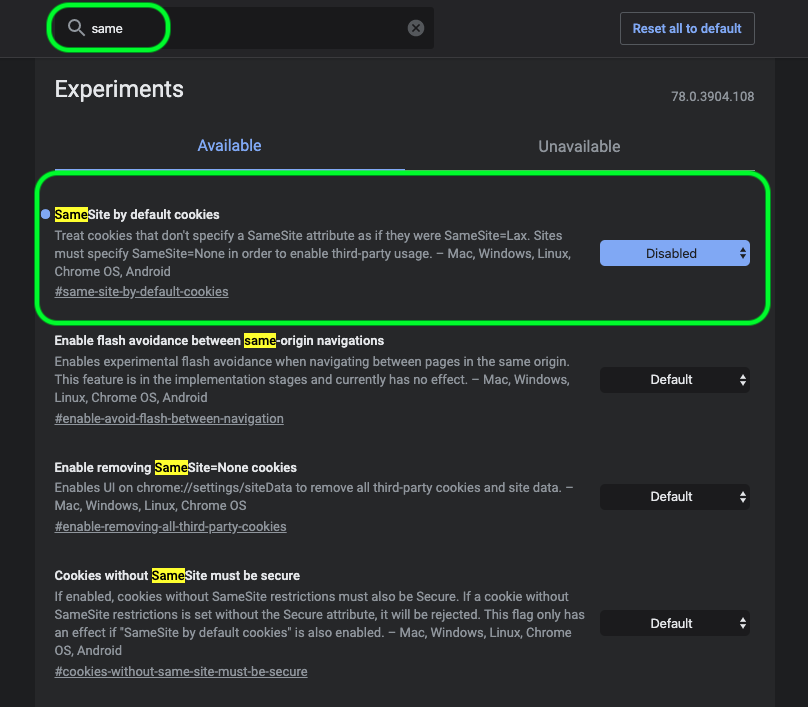Open the removing SameSite=None cookies dropdown

click(x=674, y=497)
